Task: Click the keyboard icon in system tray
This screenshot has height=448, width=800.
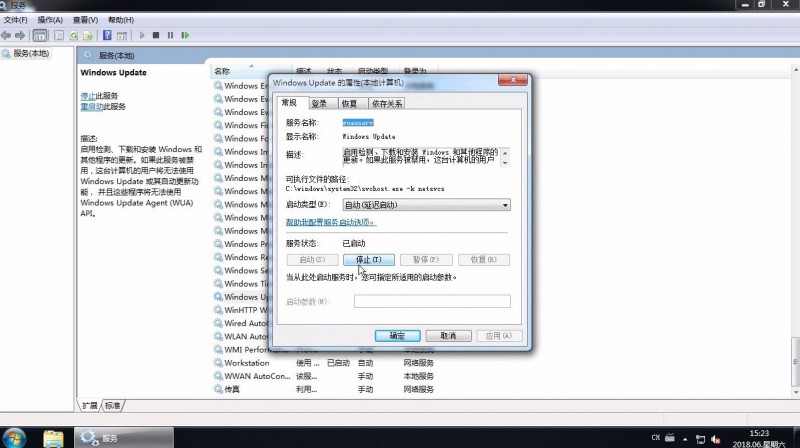Action: (x=670, y=438)
